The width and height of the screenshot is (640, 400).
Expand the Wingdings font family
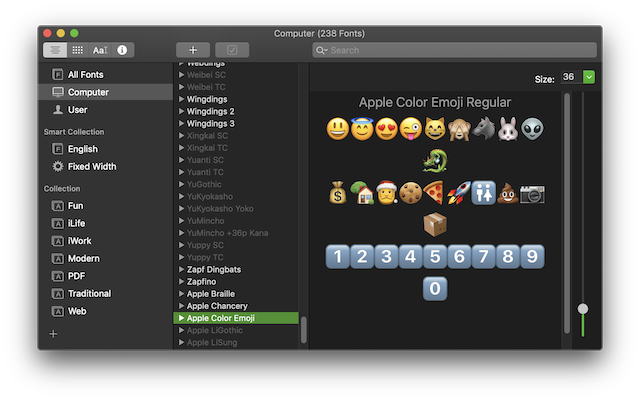click(x=182, y=99)
